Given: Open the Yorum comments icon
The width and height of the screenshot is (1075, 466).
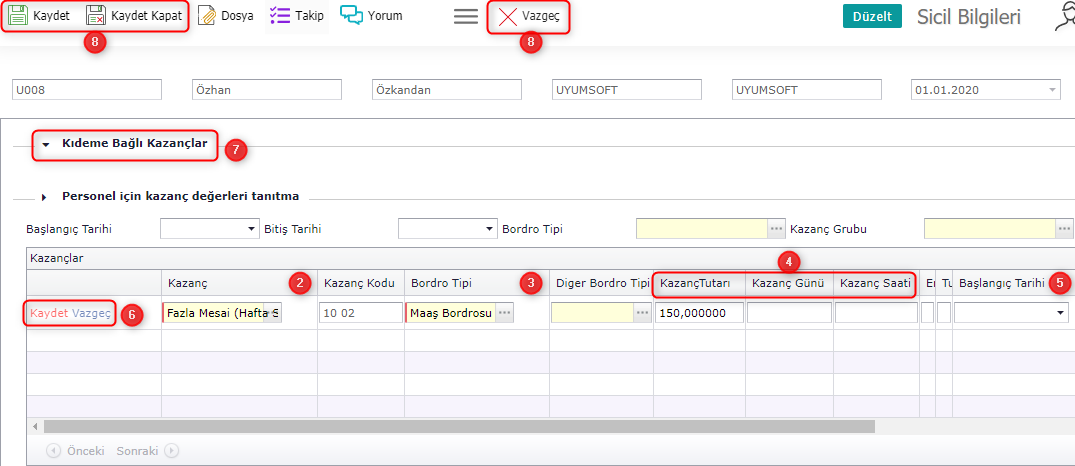Looking at the screenshot, I should (351, 16).
